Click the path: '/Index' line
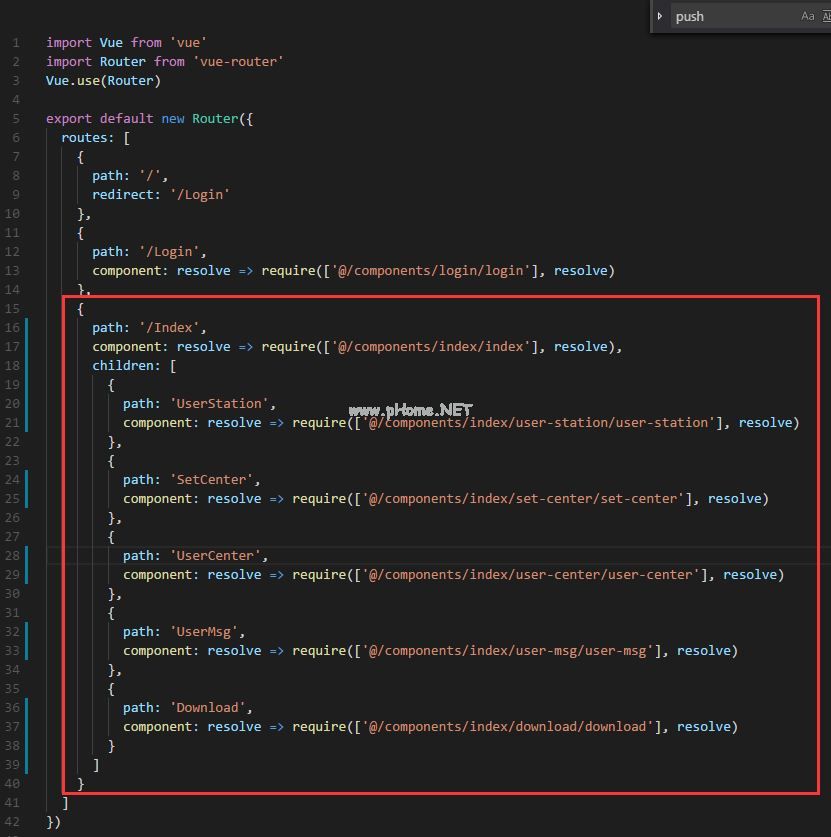Screen dimensions: 831x837 [149, 328]
